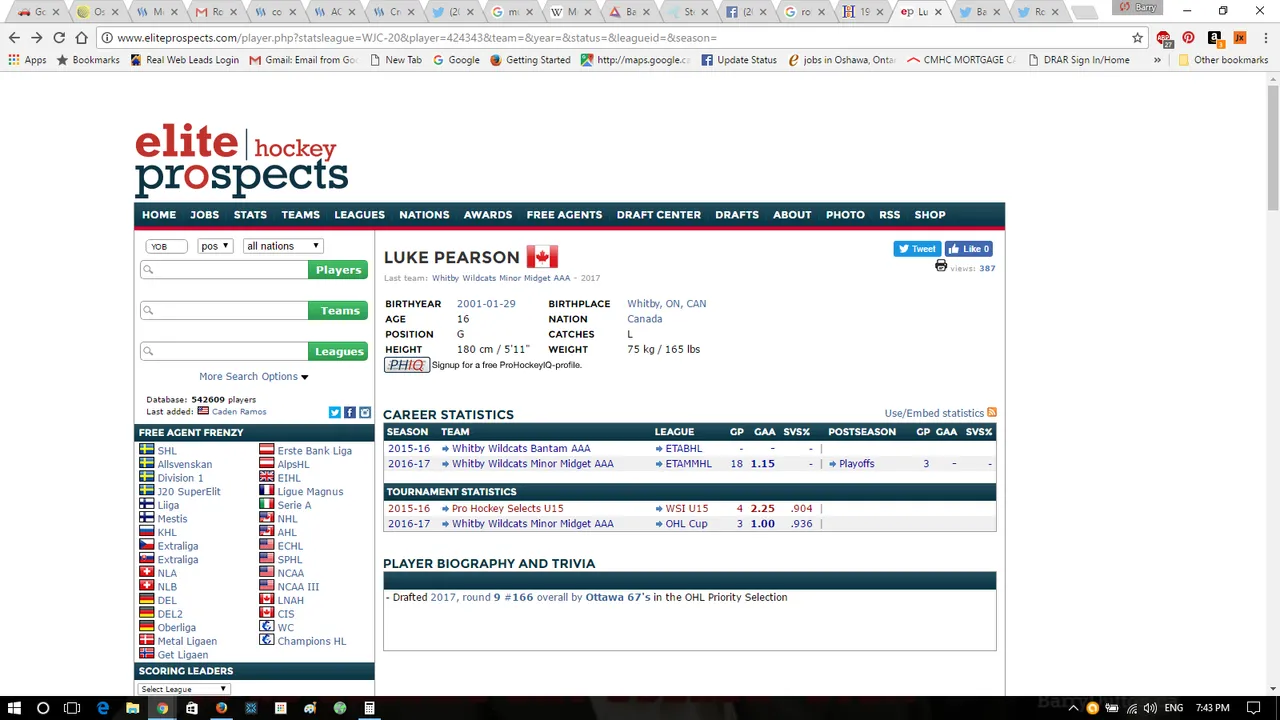Click the browser address bar URL
This screenshot has height=720, width=1280.
(x=417, y=38)
